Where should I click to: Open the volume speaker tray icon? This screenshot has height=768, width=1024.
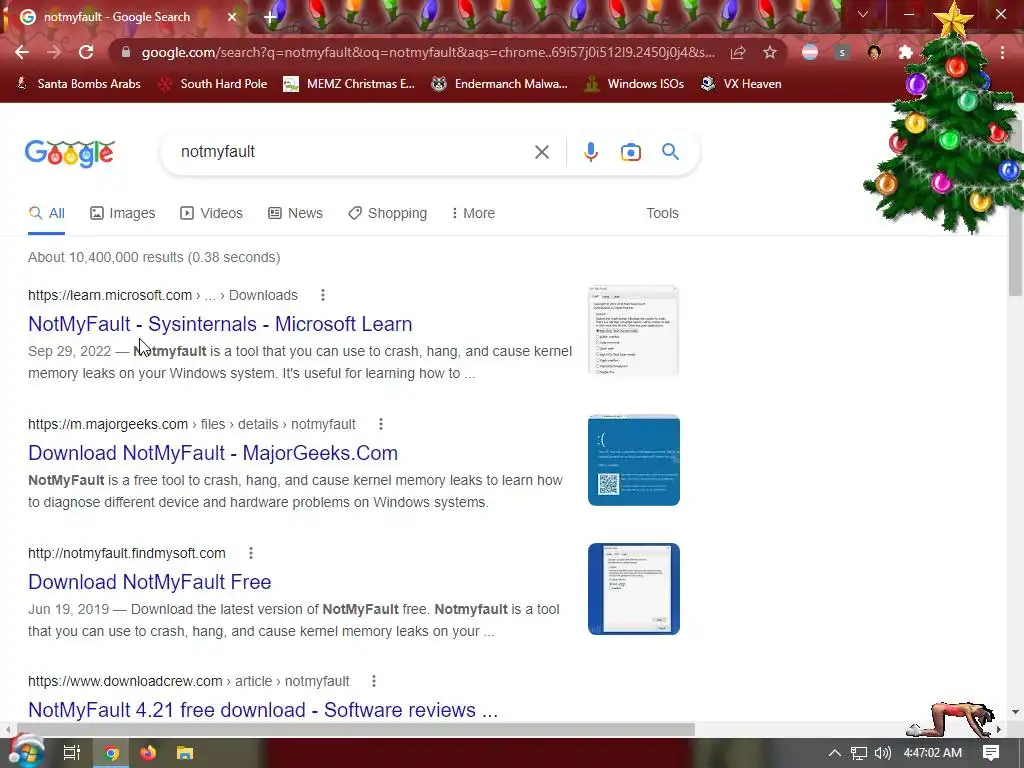pos(883,753)
